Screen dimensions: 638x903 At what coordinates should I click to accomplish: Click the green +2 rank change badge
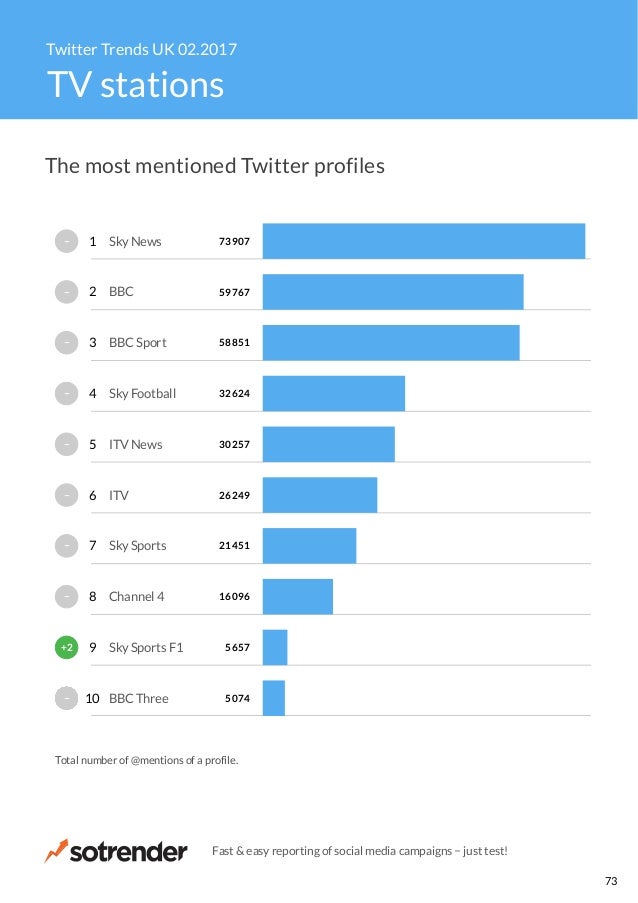click(x=66, y=647)
